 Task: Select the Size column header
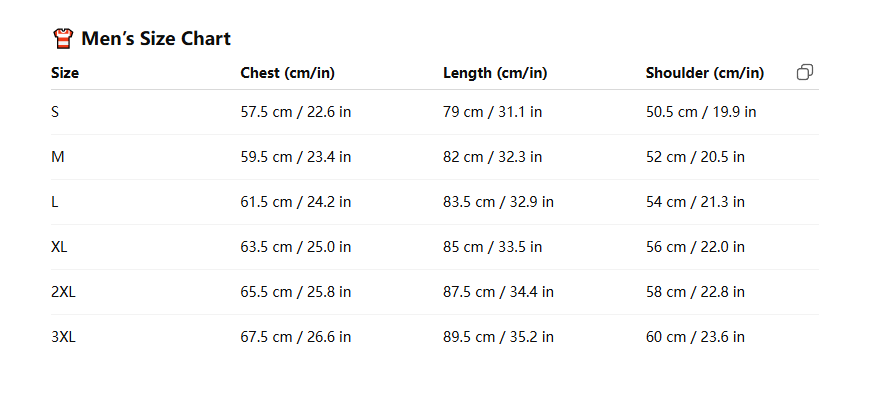point(65,73)
